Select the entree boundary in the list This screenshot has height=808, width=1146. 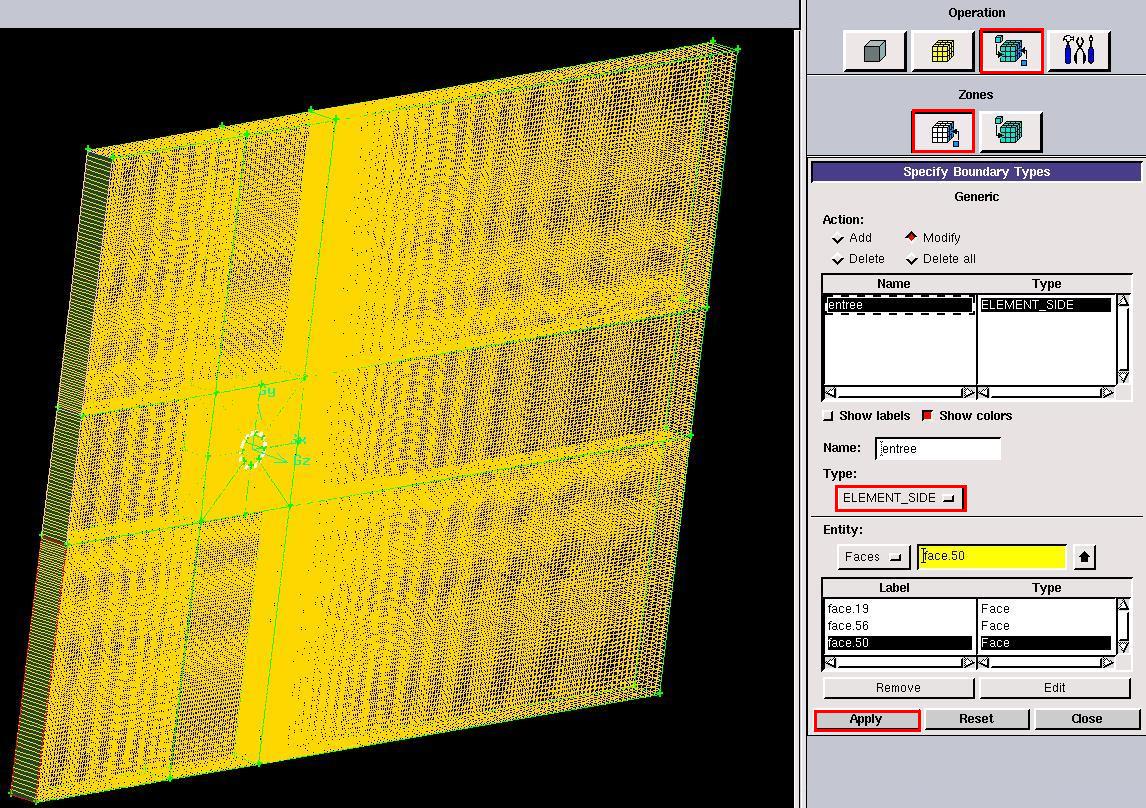click(x=898, y=305)
